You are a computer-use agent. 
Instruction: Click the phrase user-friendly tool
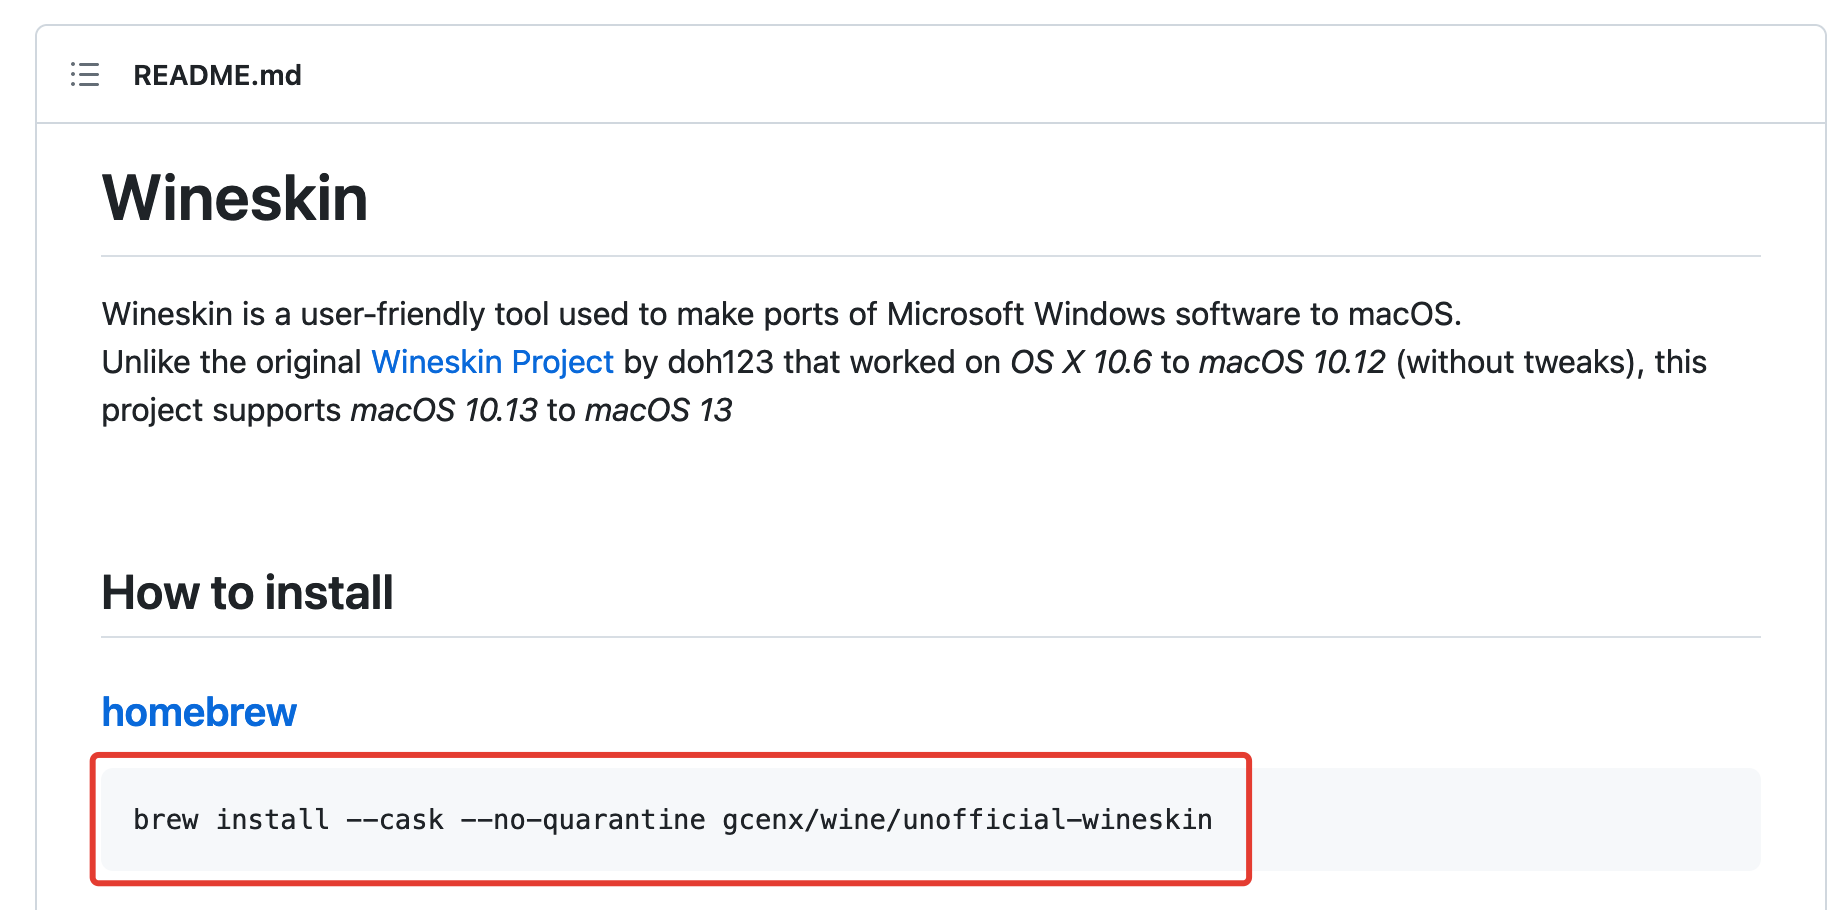(x=425, y=314)
